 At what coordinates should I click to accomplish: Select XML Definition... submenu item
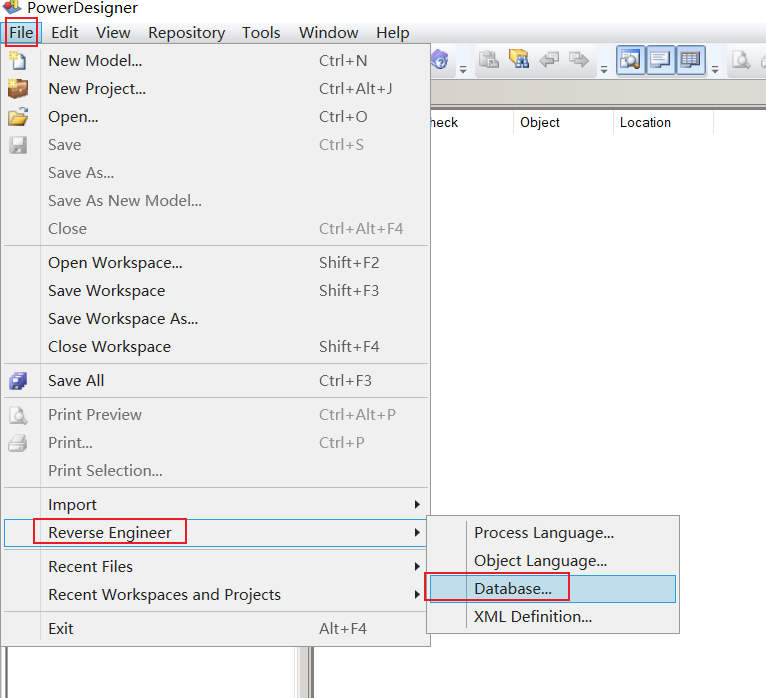[553, 616]
